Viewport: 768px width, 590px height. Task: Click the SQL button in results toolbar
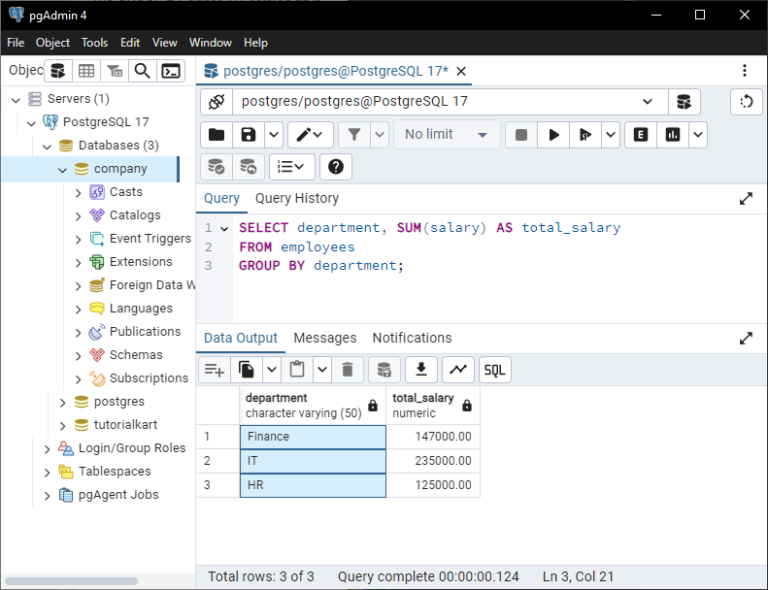click(494, 370)
